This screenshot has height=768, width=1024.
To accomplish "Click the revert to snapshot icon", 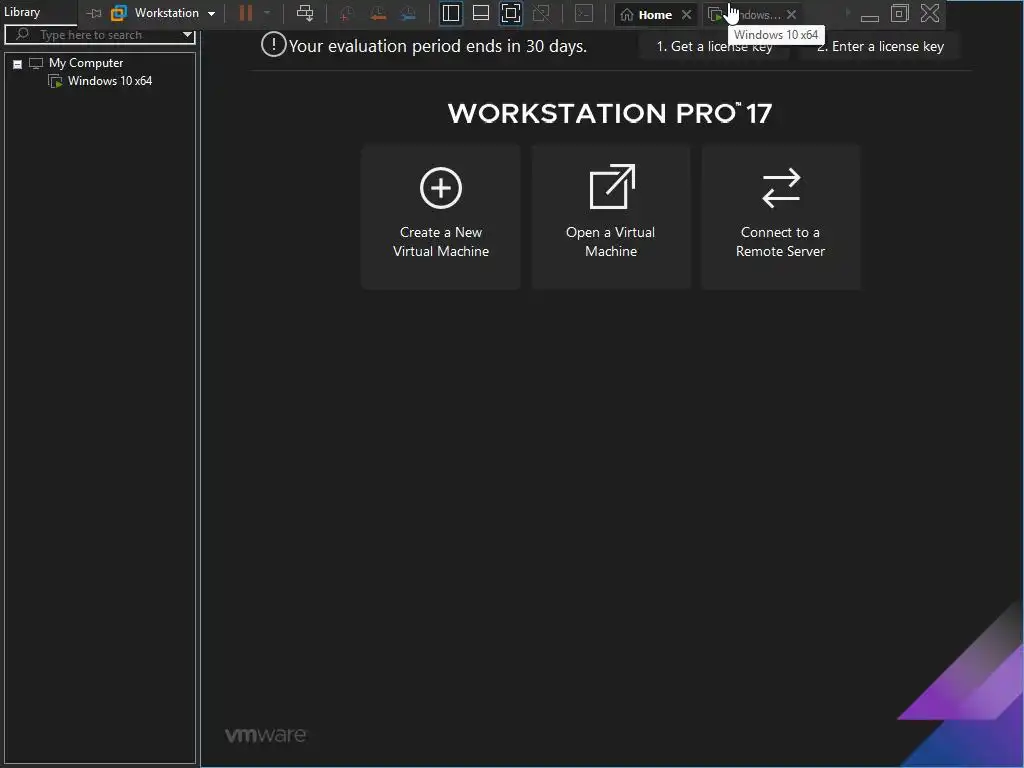I will point(377,13).
